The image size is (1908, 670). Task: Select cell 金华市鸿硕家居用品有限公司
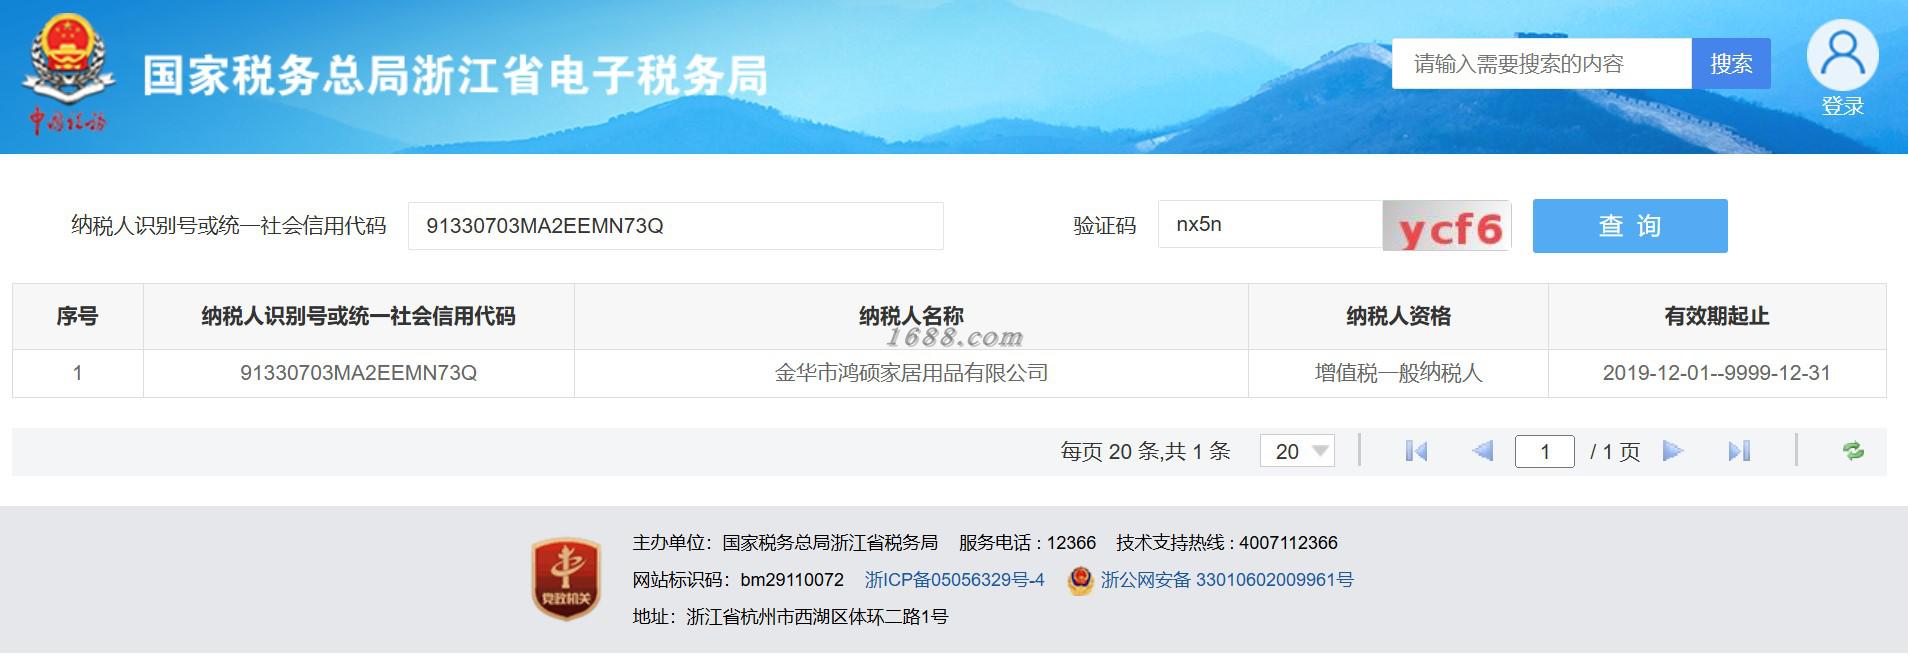(911, 373)
